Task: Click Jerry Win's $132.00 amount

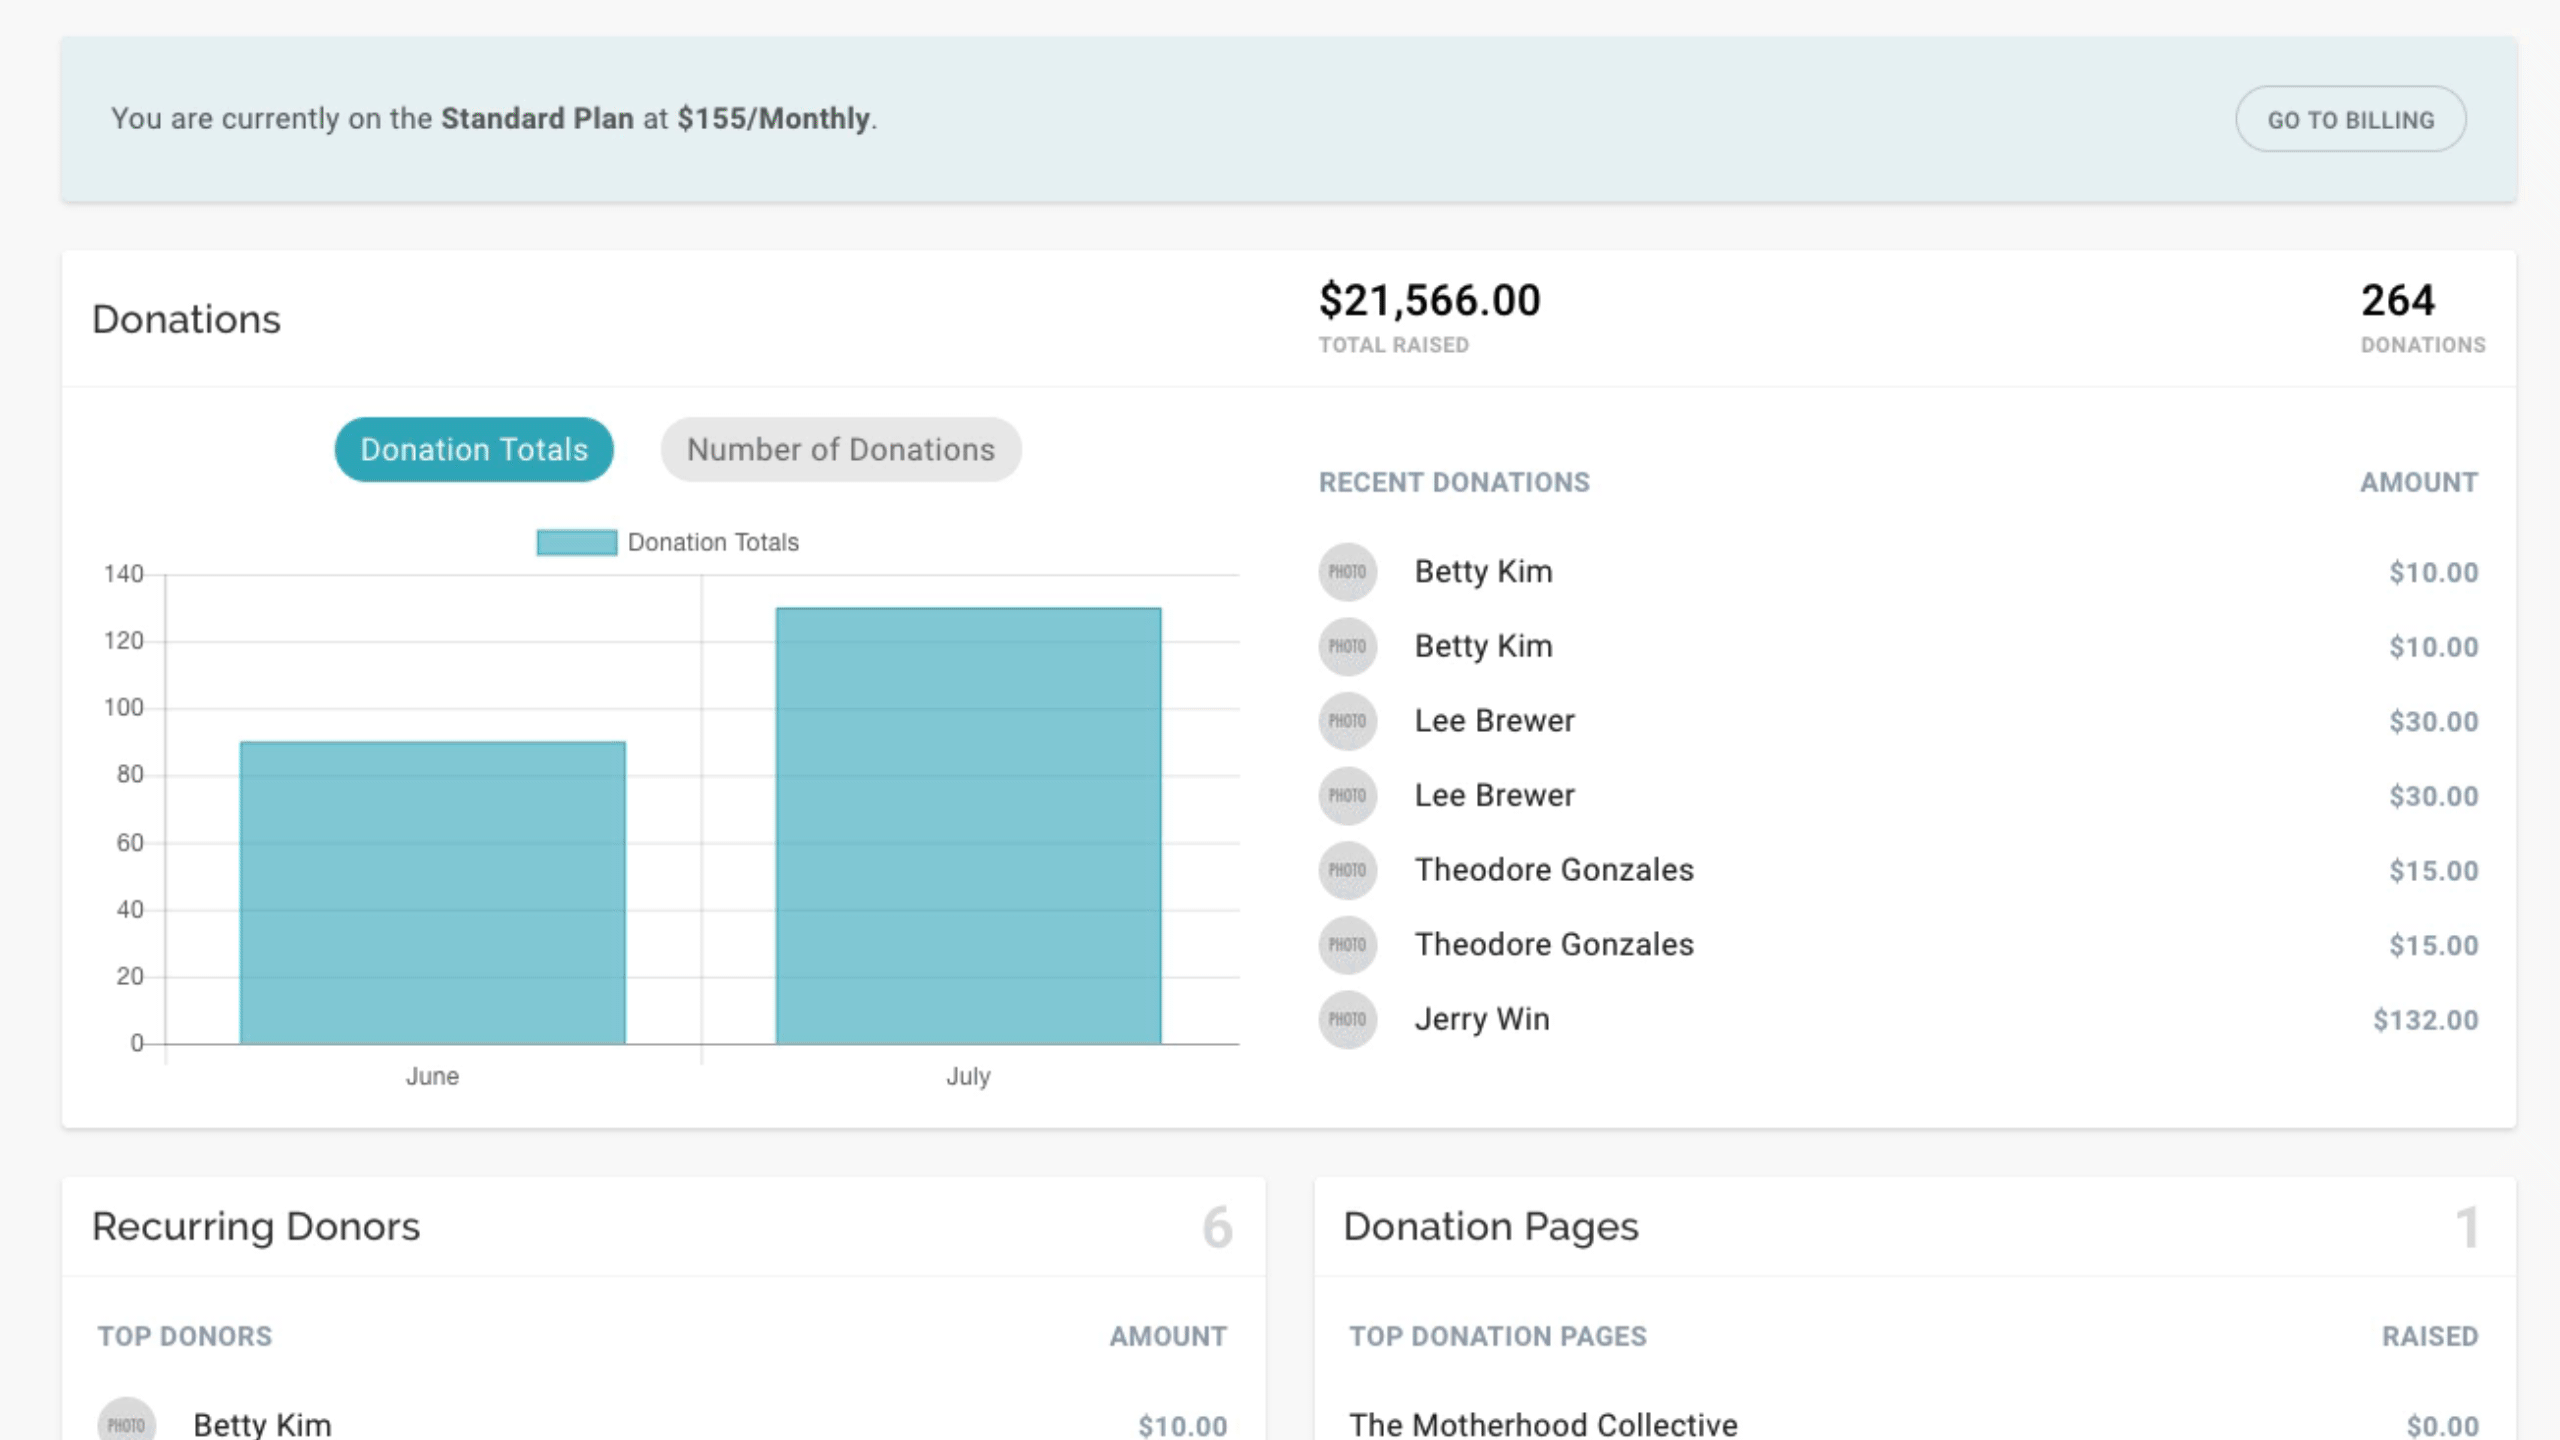Action: [x=2426, y=1020]
